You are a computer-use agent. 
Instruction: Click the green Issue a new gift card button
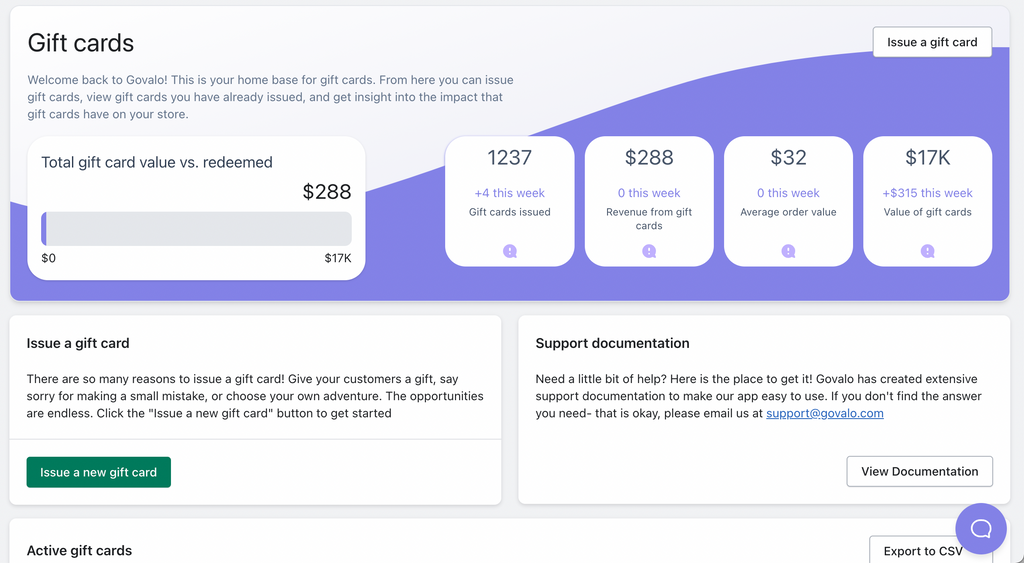99,472
